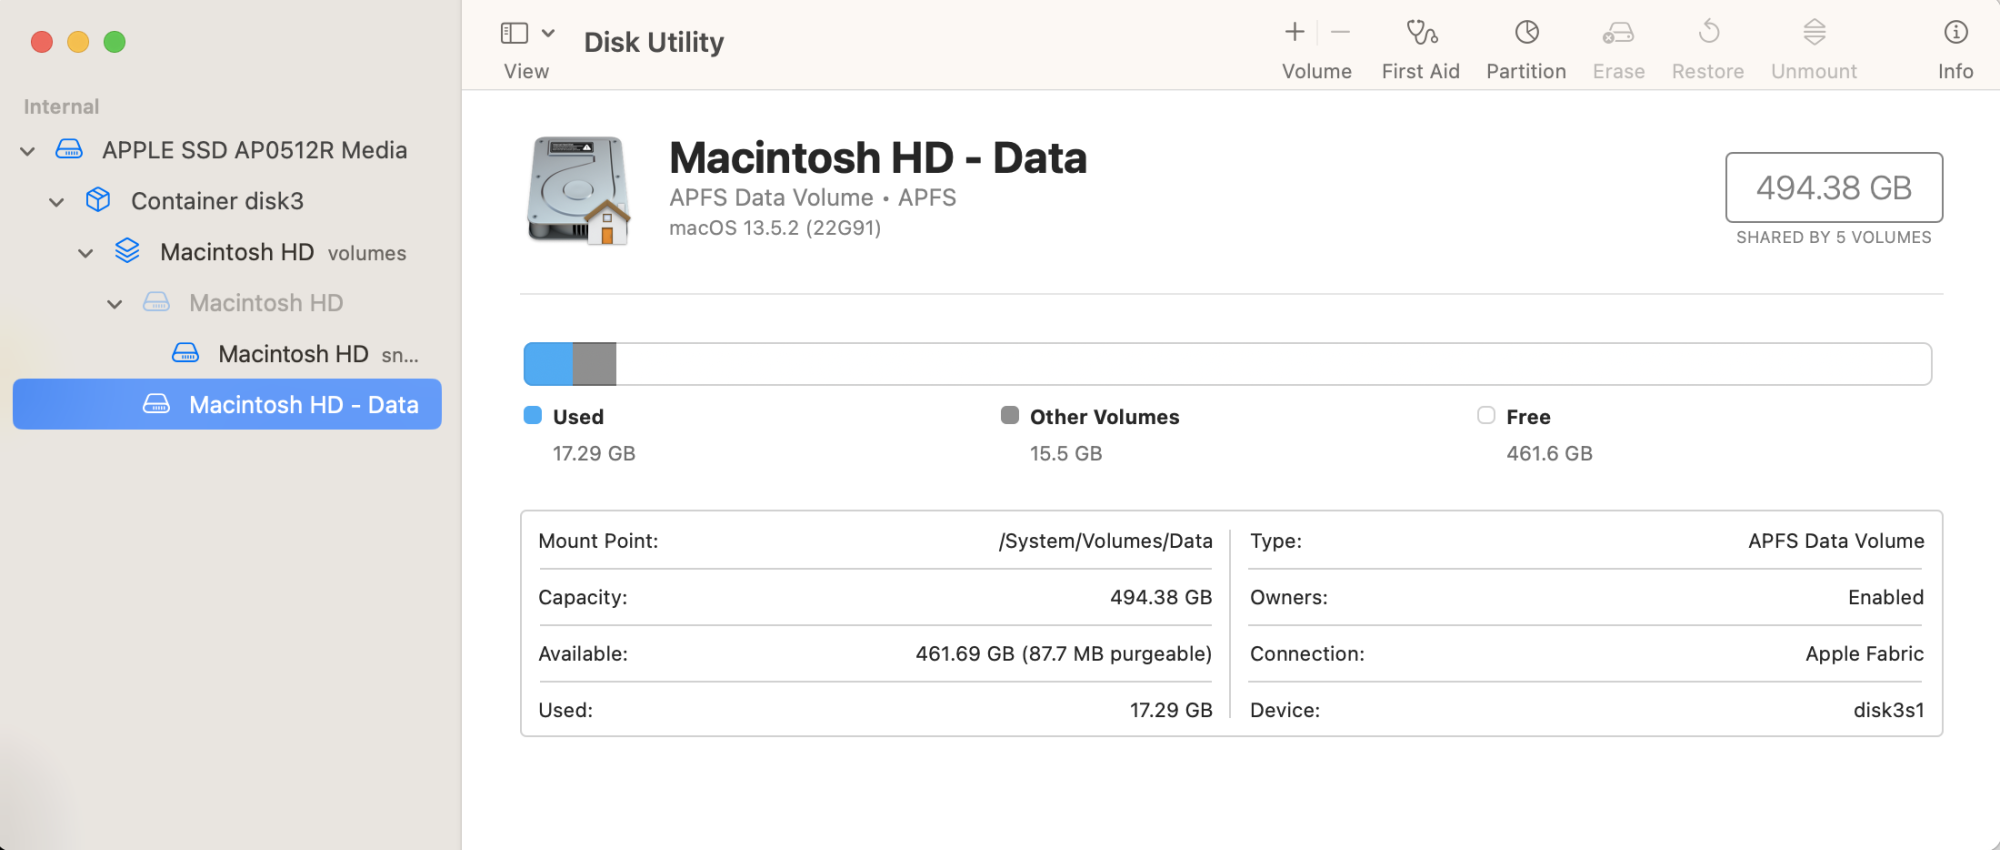This screenshot has height=850, width=2000.
Task: Click the Macintosh HD - Data drive icon
Action: [x=156, y=403]
